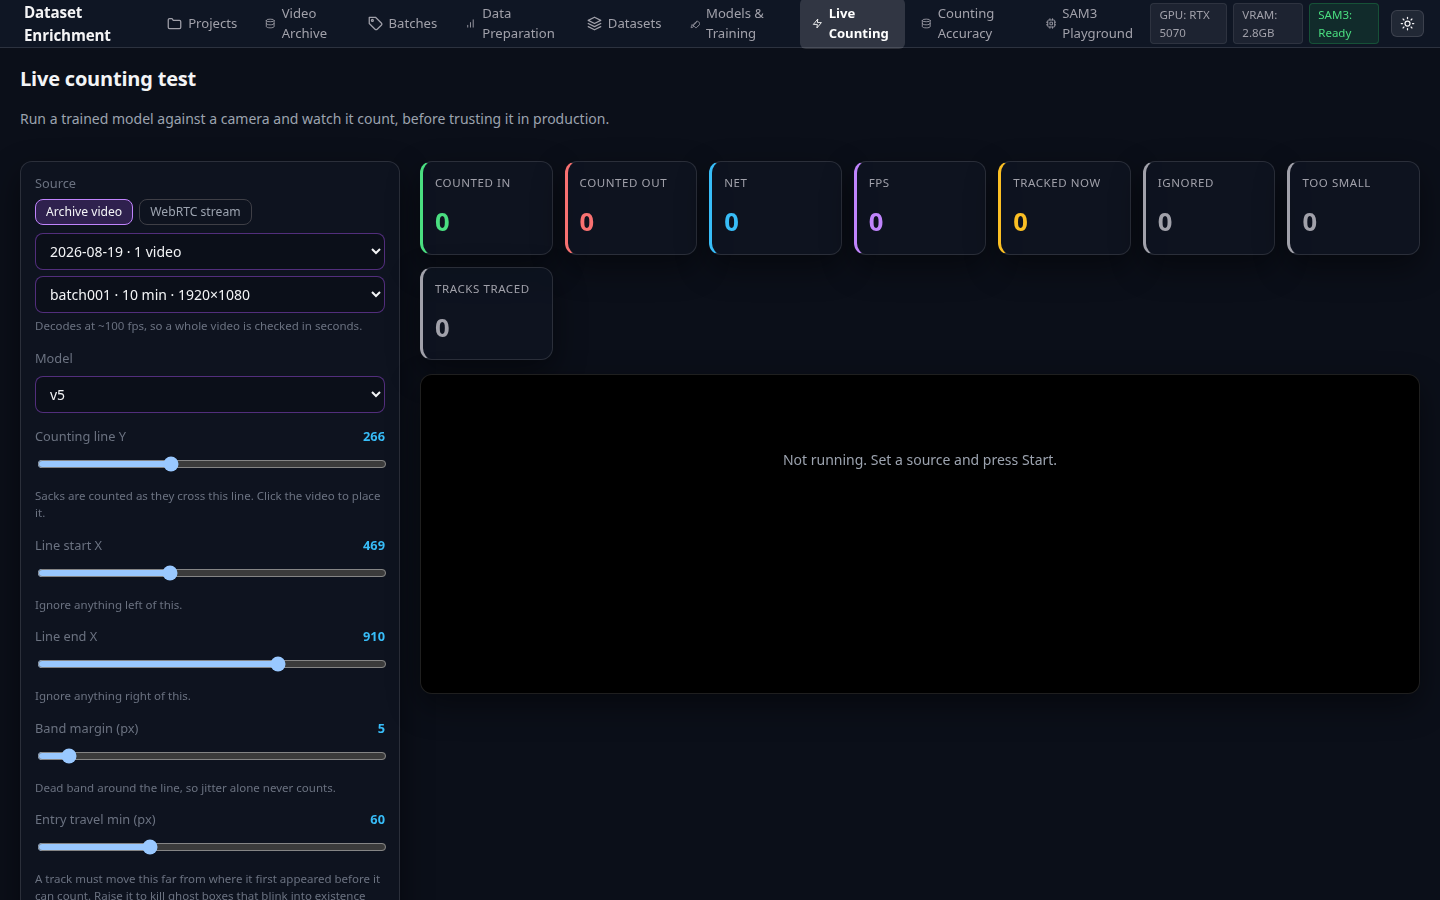Image resolution: width=1440 pixels, height=900 pixels.
Task: Click the Line end X value 910
Action: [374, 637]
